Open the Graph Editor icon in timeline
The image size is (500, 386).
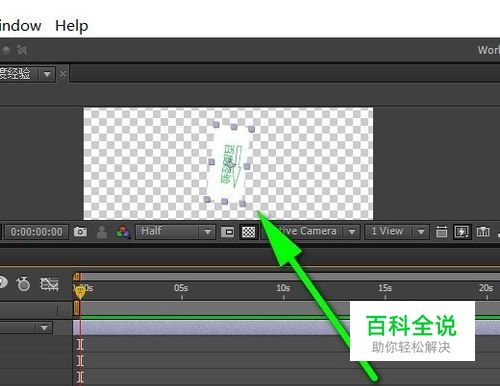49,284
